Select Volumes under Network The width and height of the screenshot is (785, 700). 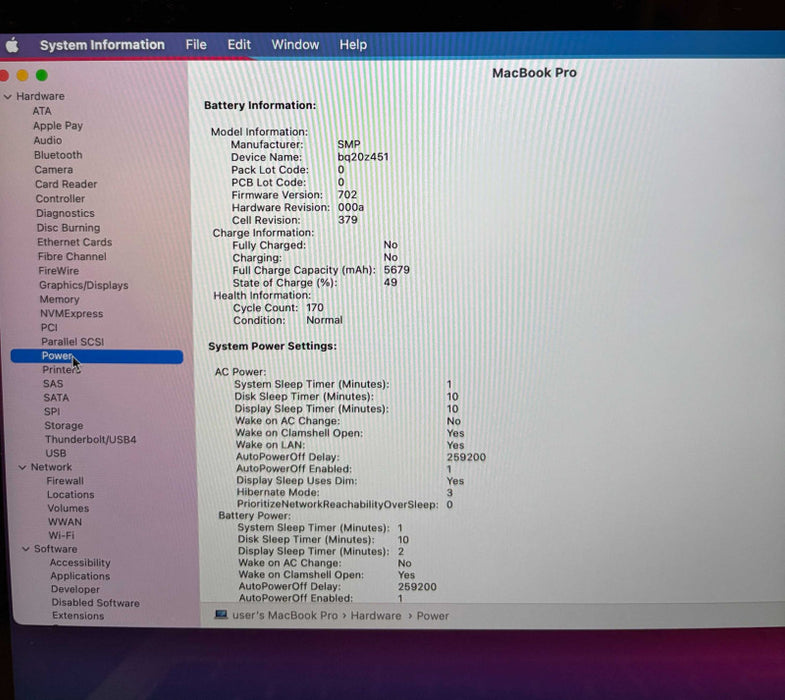[x=68, y=508]
